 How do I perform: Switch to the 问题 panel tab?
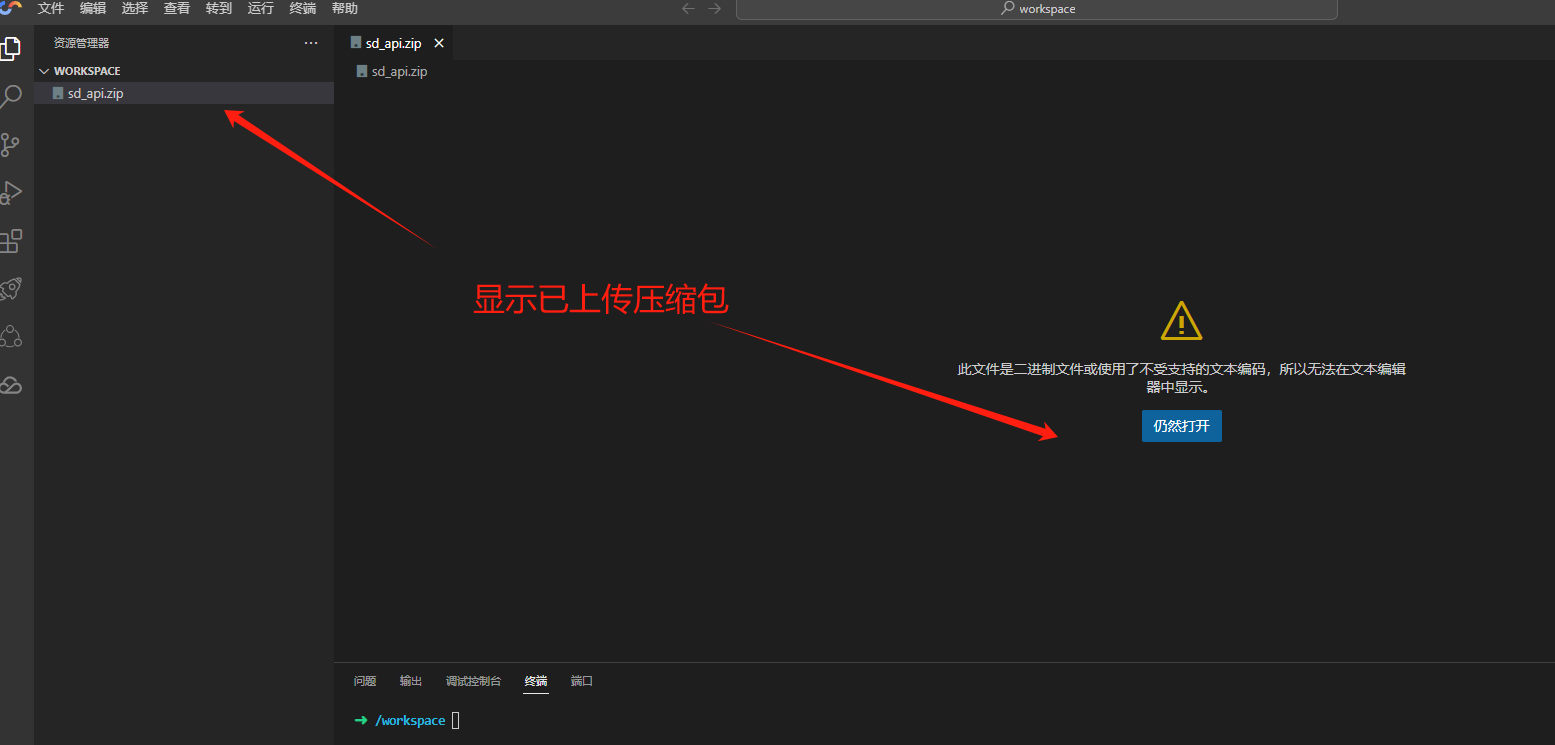(x=365, y=681)
